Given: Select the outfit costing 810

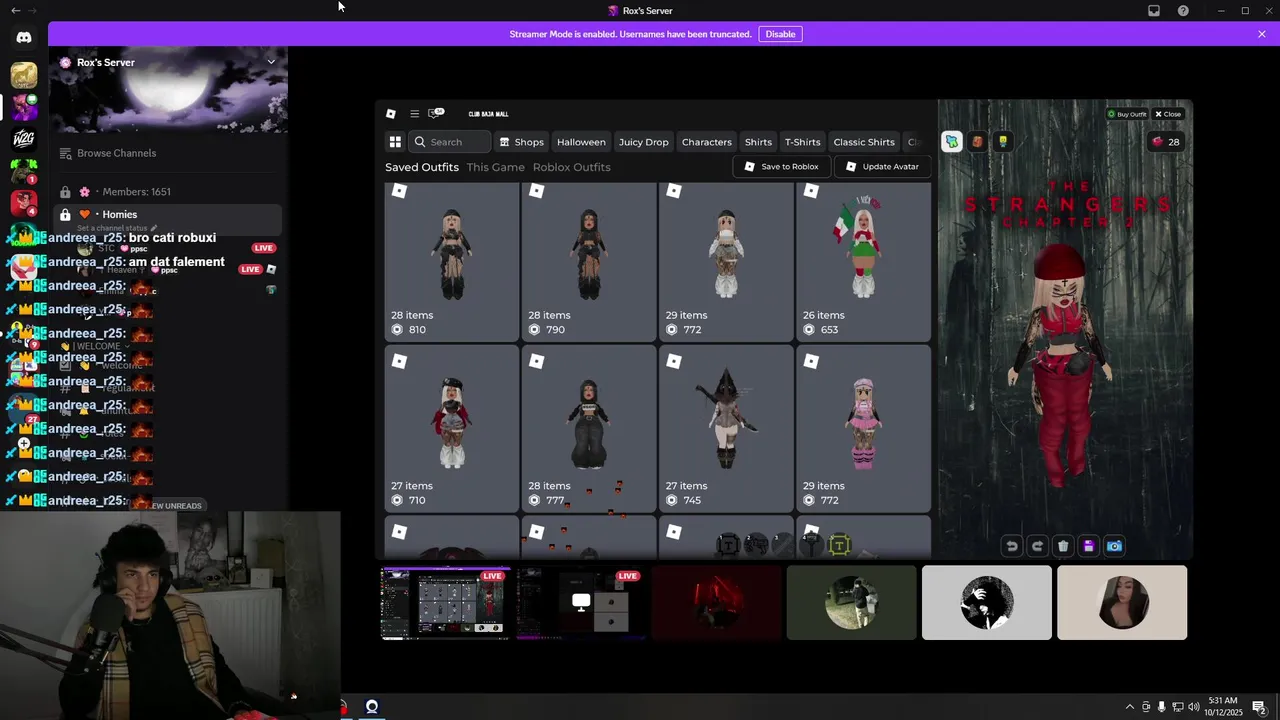Looking at the screenshot, I should [452, 261].
